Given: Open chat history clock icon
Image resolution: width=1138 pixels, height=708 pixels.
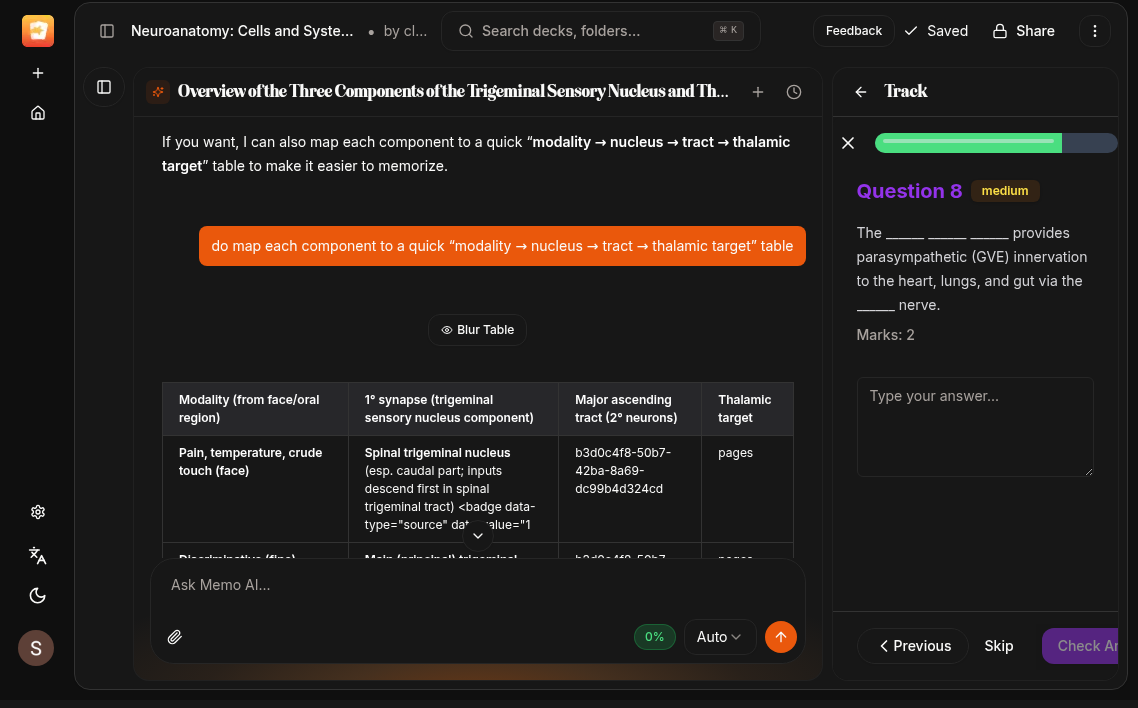Looking at the screenshot, I should tap(794, 92).
